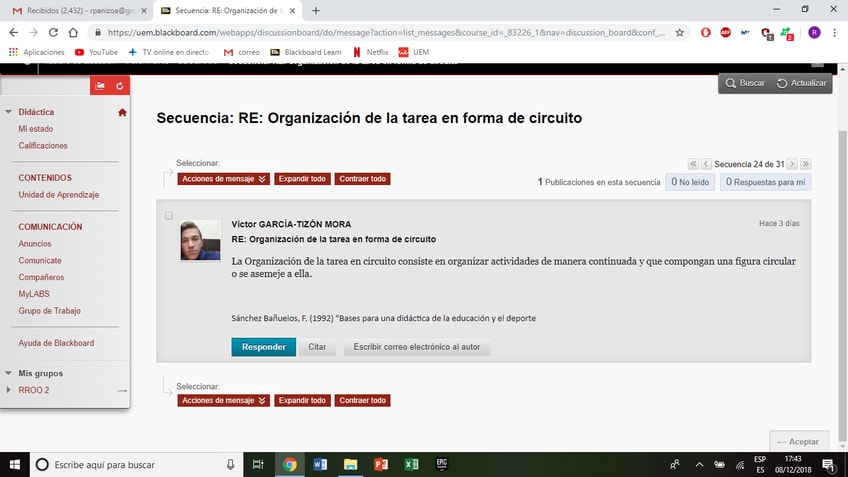Viewport: 848px width, 477px height.
Task: Open UEM bookmark
Action: (414, 52)
